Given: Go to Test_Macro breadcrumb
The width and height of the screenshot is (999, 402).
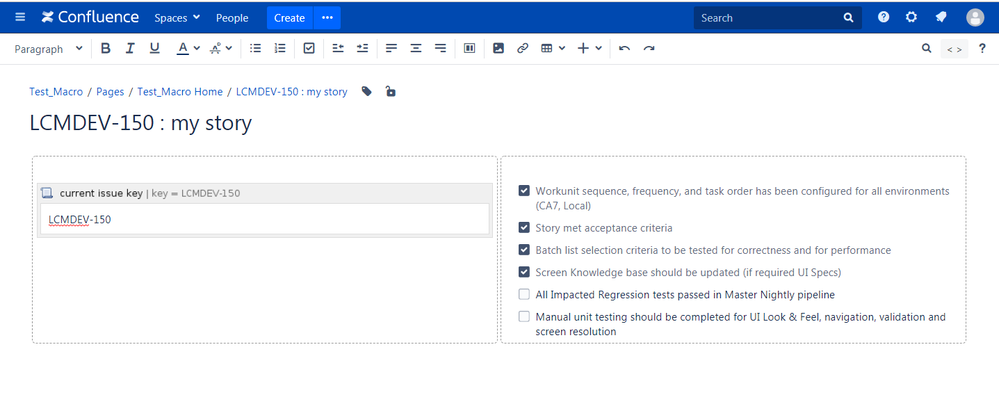Looking at the screenshot, I should pos(56,92).
